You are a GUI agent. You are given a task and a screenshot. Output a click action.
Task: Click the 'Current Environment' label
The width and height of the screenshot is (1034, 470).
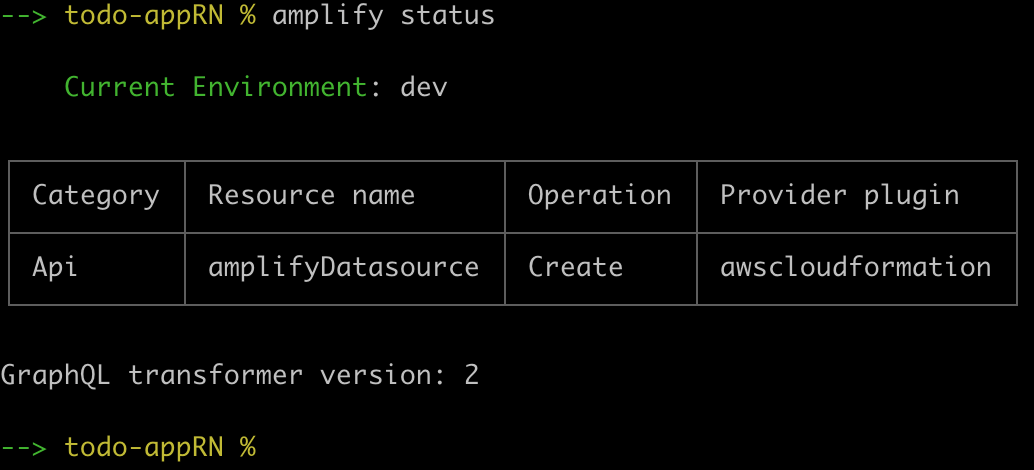[x=216, y=87]
